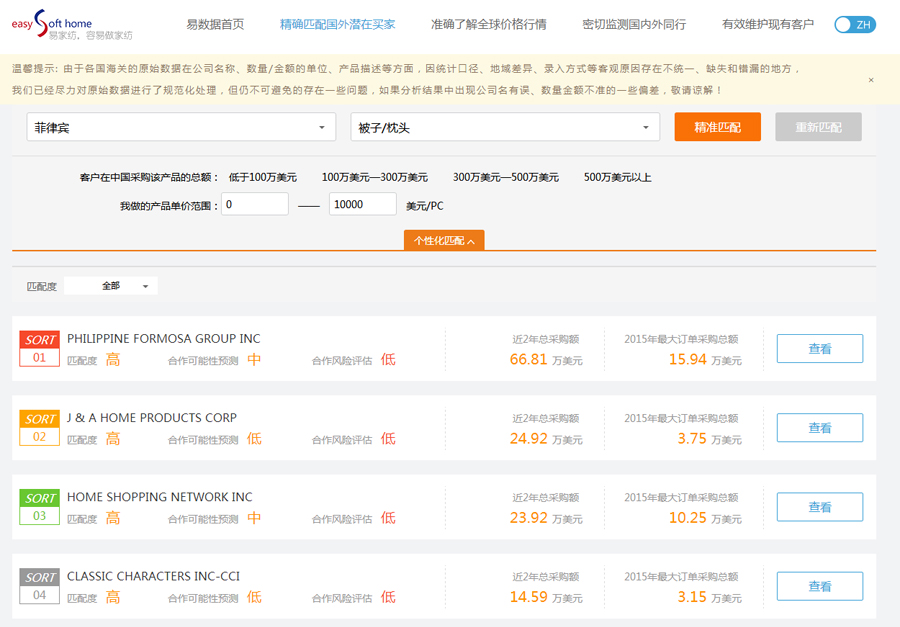The image size is (900, 627).
Task: Open the 易数据首页 menu item
Action: pyautogui.click(x=215, y=24)
